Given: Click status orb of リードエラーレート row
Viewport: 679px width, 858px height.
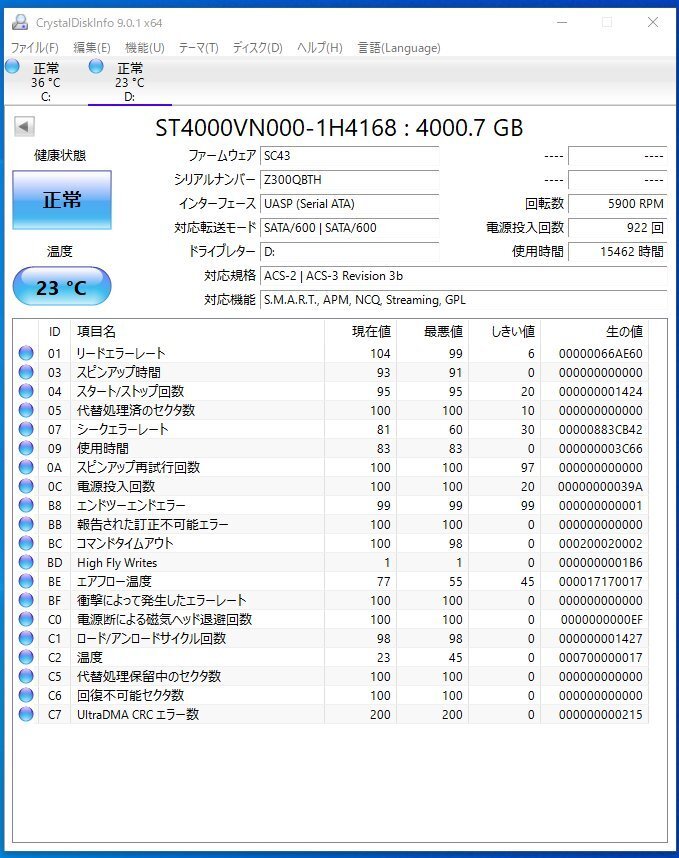Looking at the screenshot, I should pyautogui.click(x=26, y=353).
